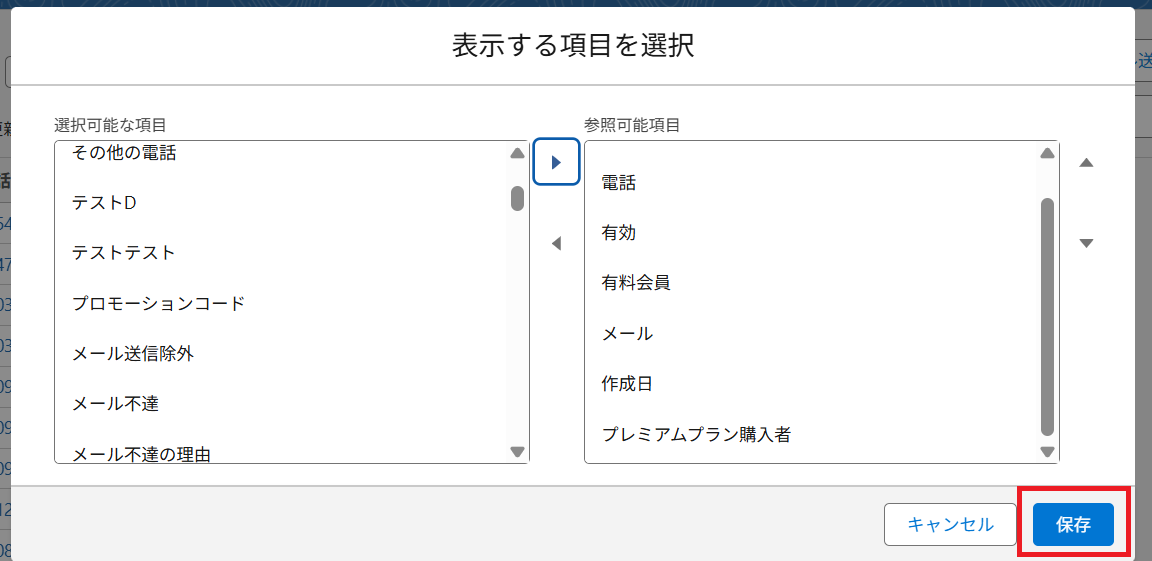Click the move-right arrow to add field
The height and width of the screenshot is (561, 1152).
(x=557, y=162)
